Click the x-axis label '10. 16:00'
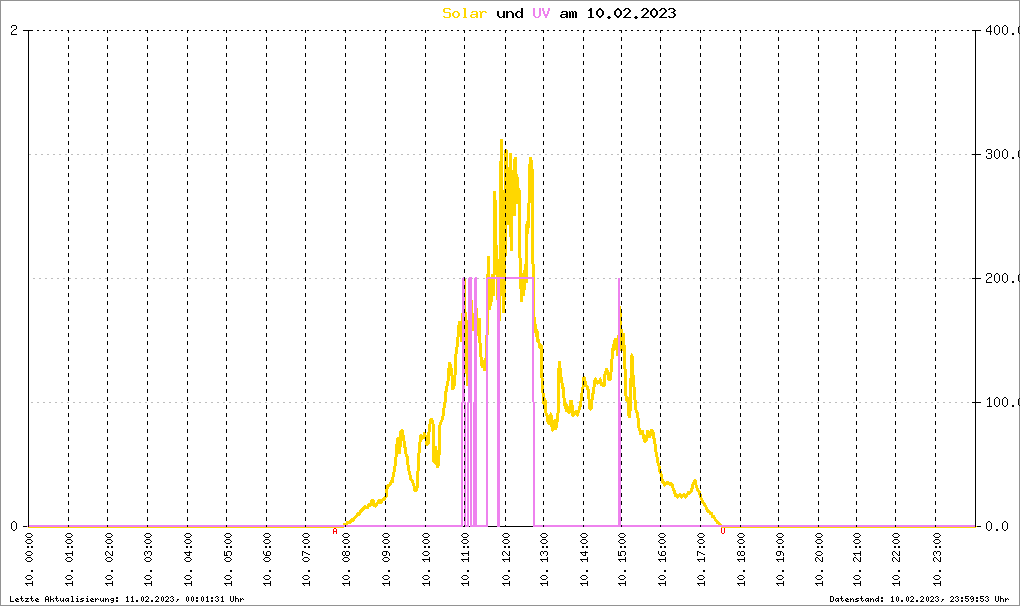 tap(661, 559)
